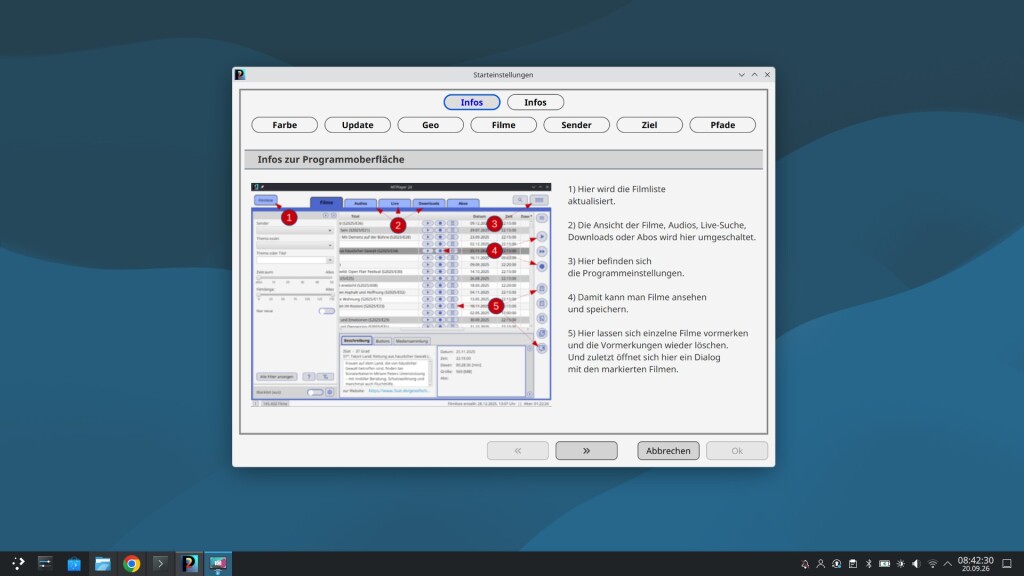Open System Settings from the taskbar
Viewport: 1024px width, 576px height.
click(x=45, y=563)
